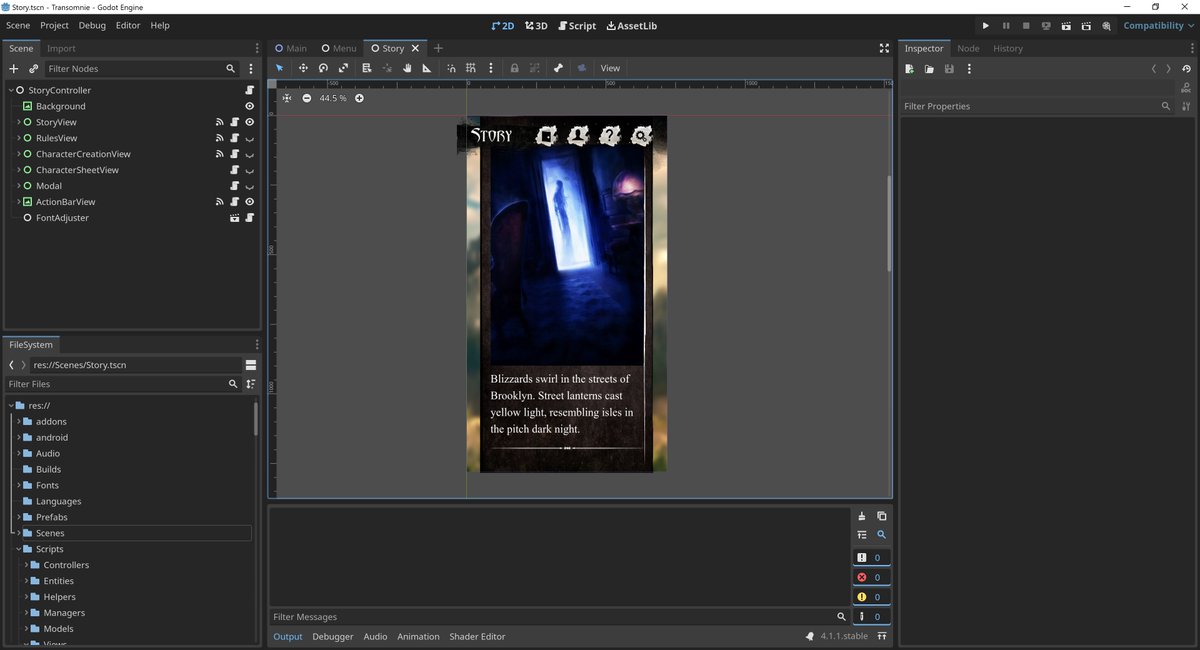This screenshot has height=650, width=1200.
Task: Open script attached to StoryController
Action: [x=249, y=90]
